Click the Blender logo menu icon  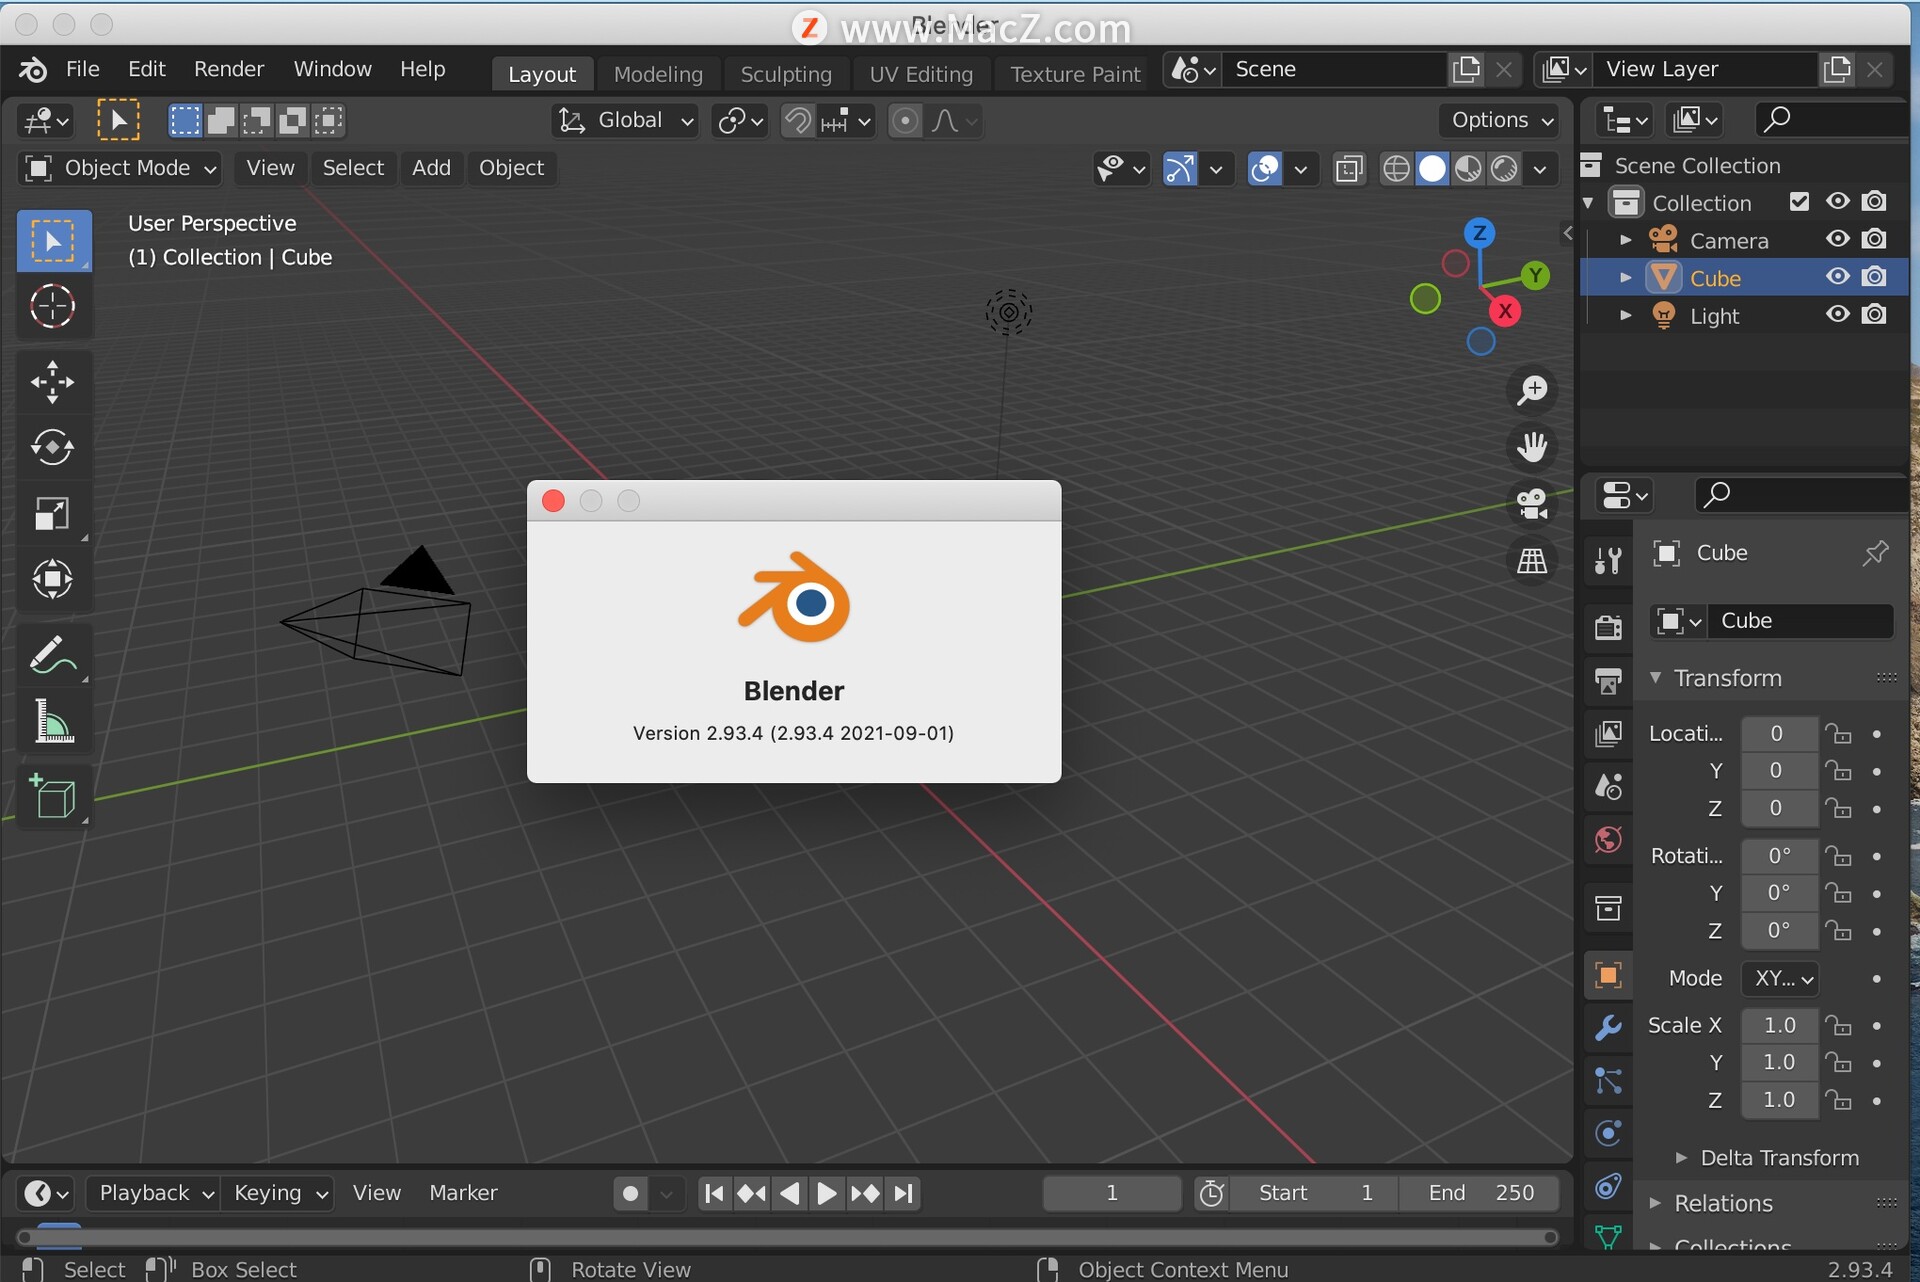pyautogui.click(x=32, y=69)
